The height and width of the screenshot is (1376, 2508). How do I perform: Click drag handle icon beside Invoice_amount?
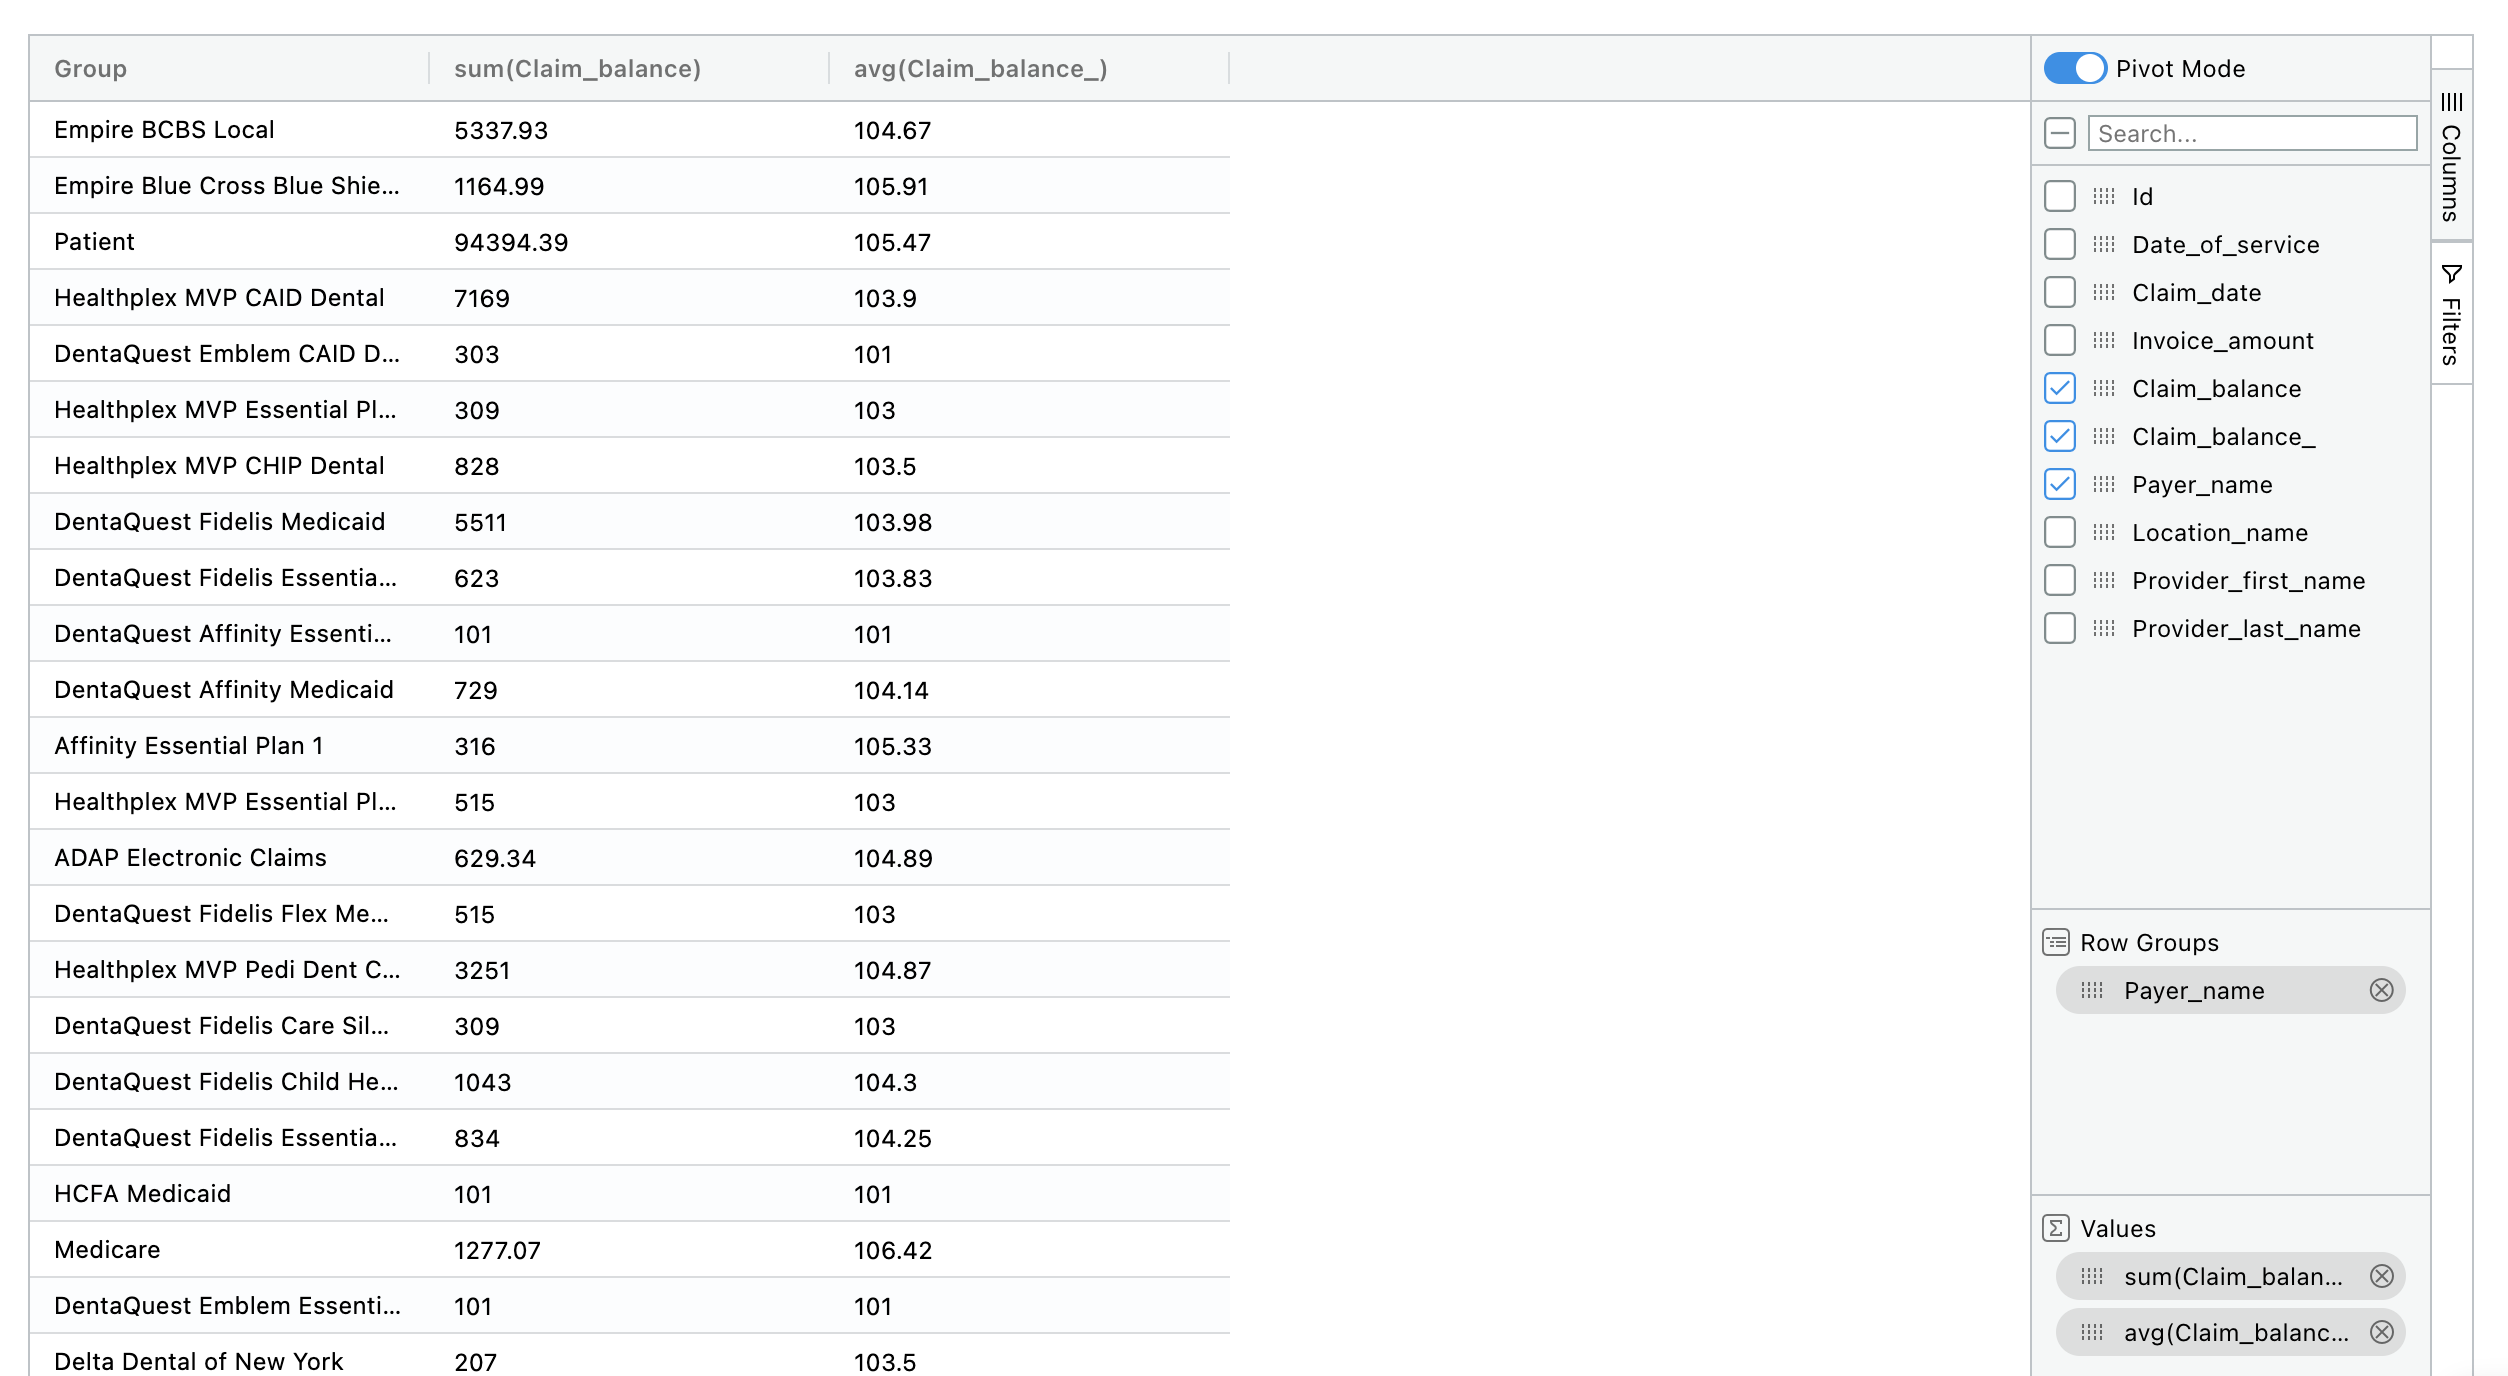point(2104,340)
